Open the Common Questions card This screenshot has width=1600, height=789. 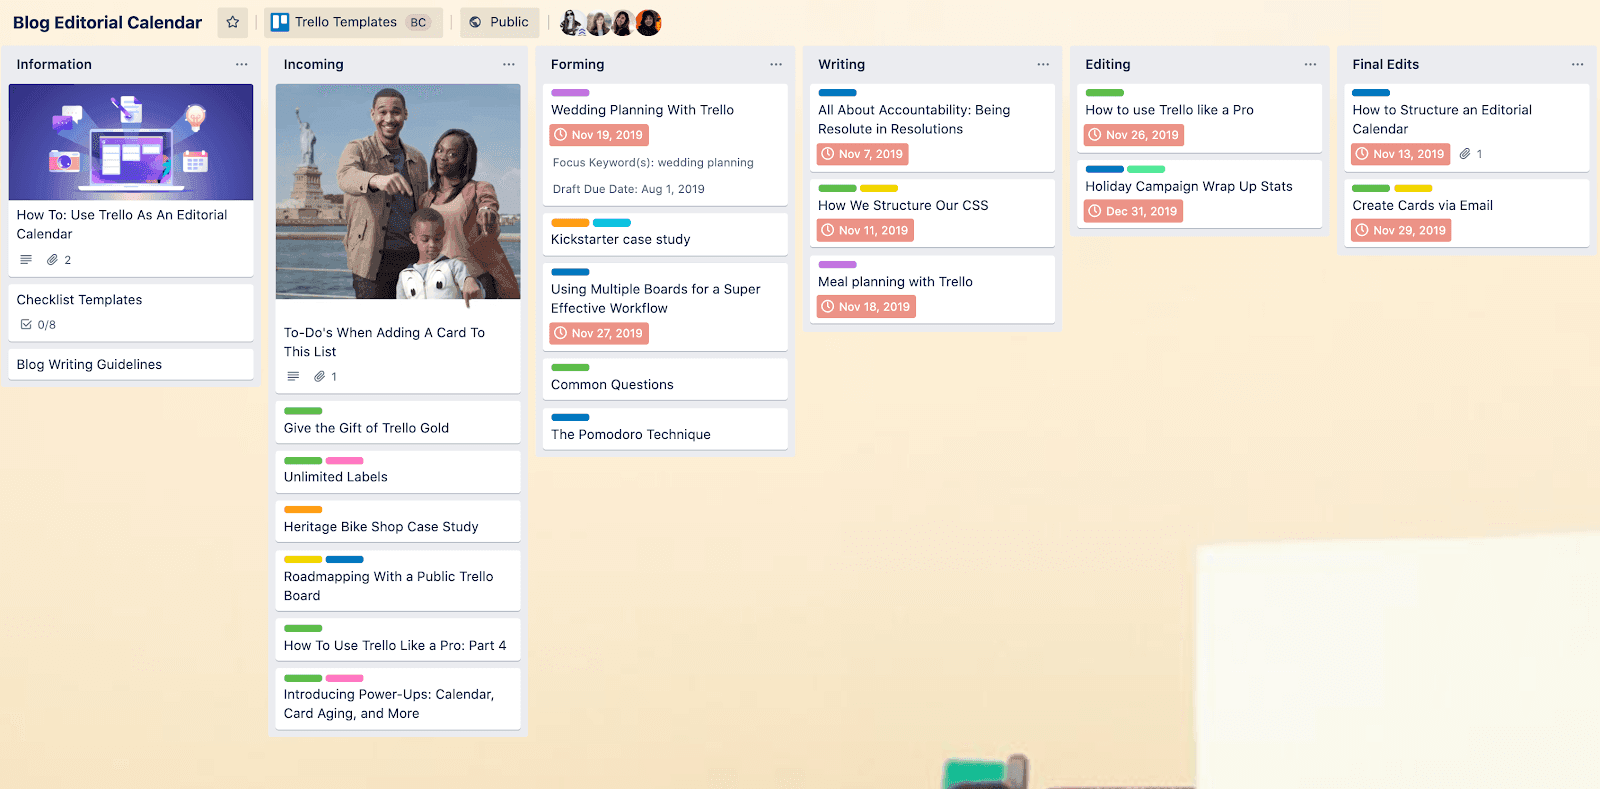pos(665,379)
